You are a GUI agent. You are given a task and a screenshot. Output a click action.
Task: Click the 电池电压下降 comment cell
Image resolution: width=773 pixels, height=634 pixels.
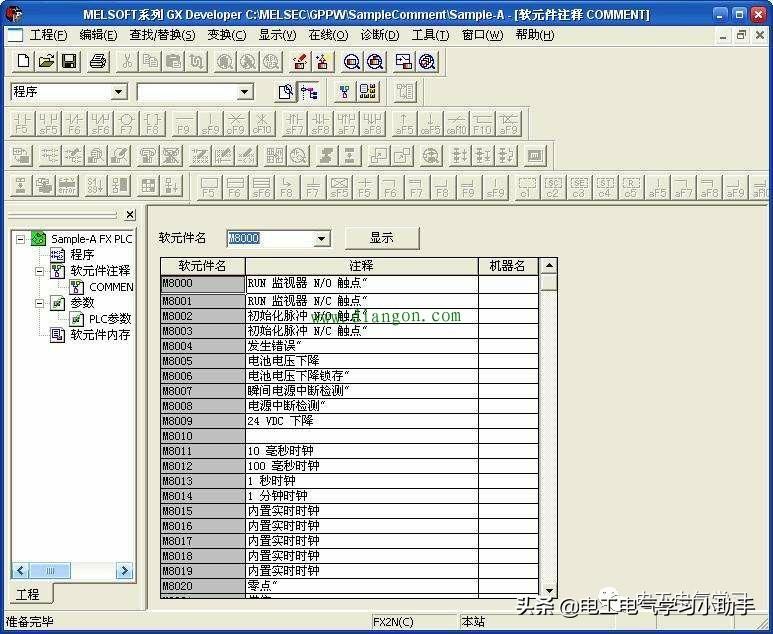pos(362,361)
